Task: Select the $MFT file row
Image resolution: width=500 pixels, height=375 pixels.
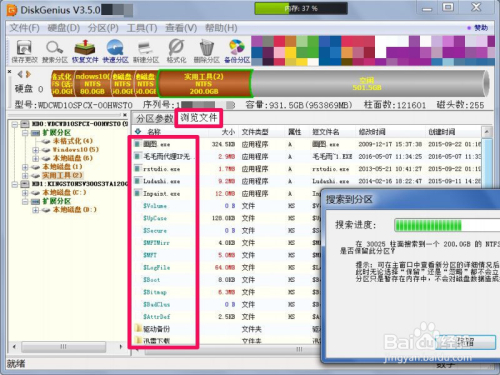Action: point(307,255)
